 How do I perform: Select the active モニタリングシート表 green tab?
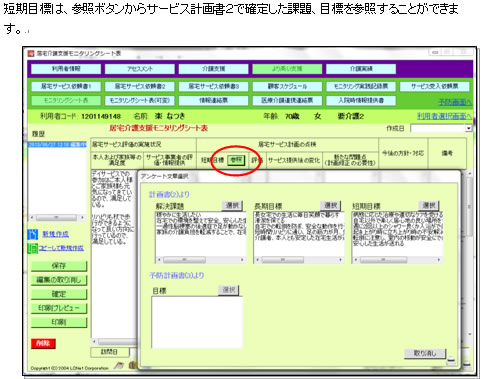click(x=66, y=100)
